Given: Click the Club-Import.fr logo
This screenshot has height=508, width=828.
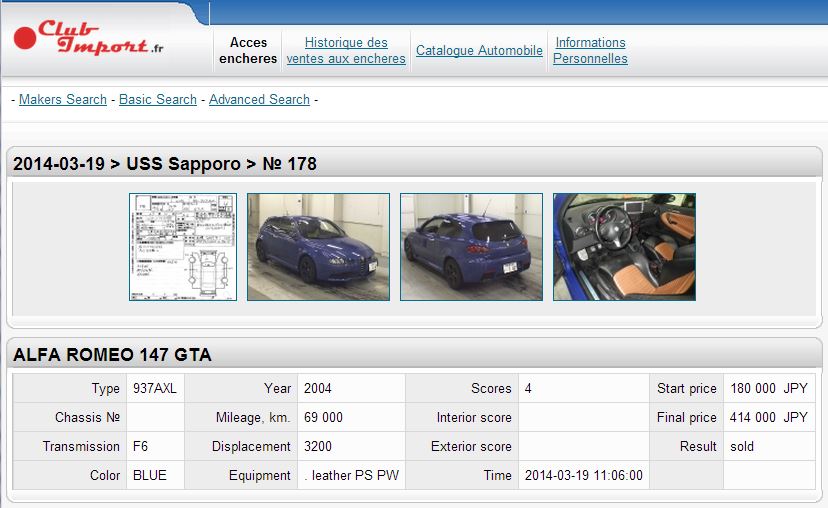Looking at the screenshot, I should coord(88,42).
